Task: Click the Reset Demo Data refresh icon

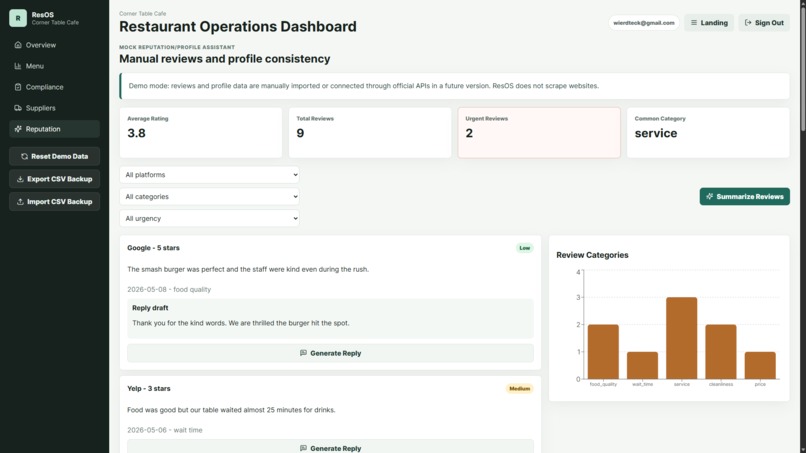Action: point(24,156)
